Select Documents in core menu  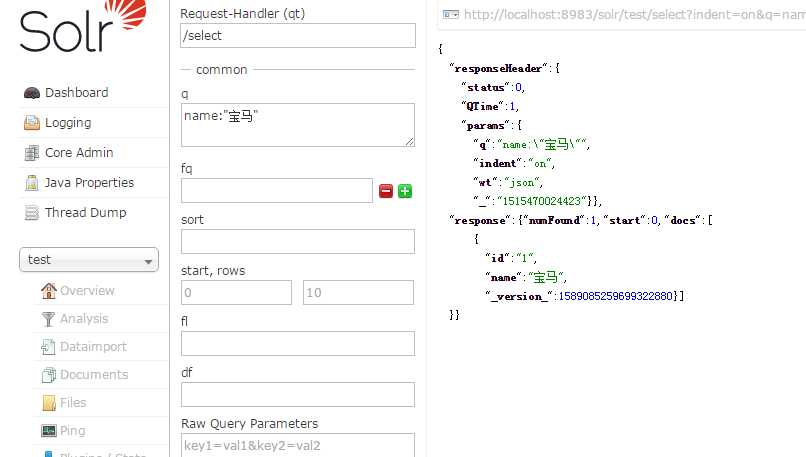coord(94,374)
